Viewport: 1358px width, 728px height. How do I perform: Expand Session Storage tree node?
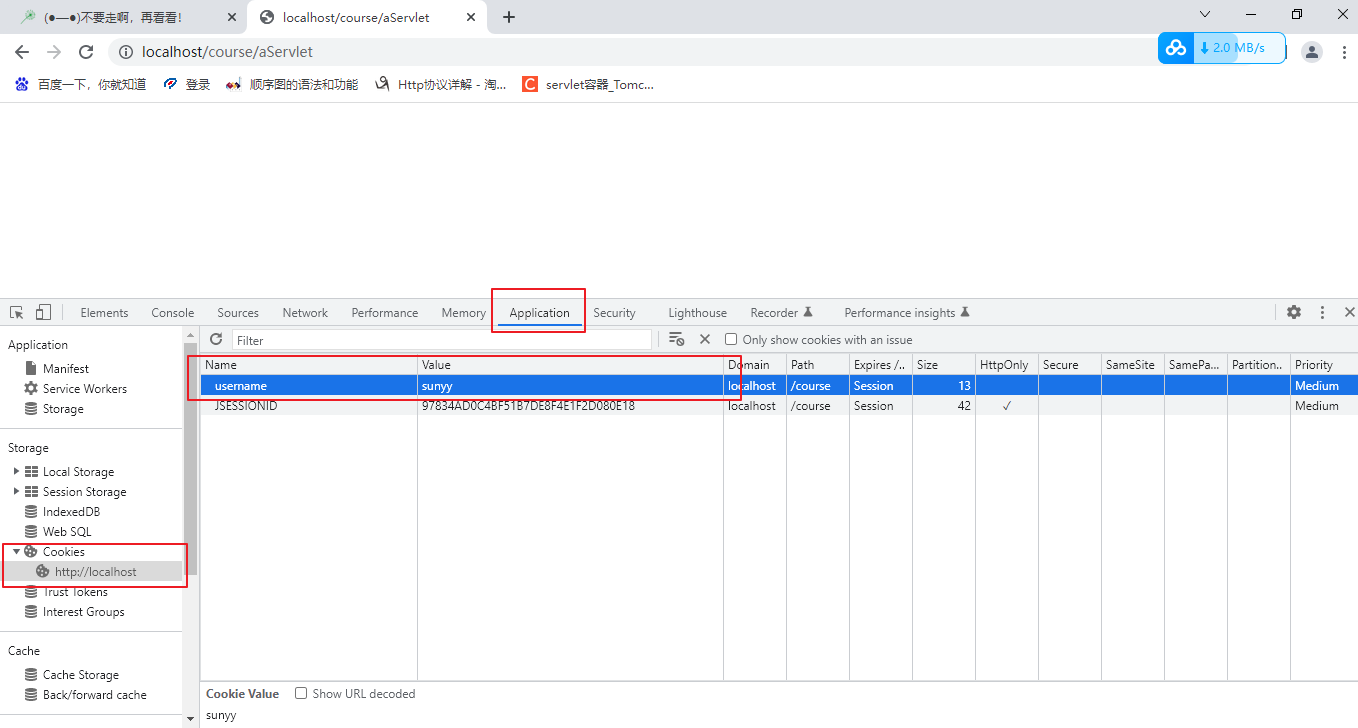coord(16,492)
